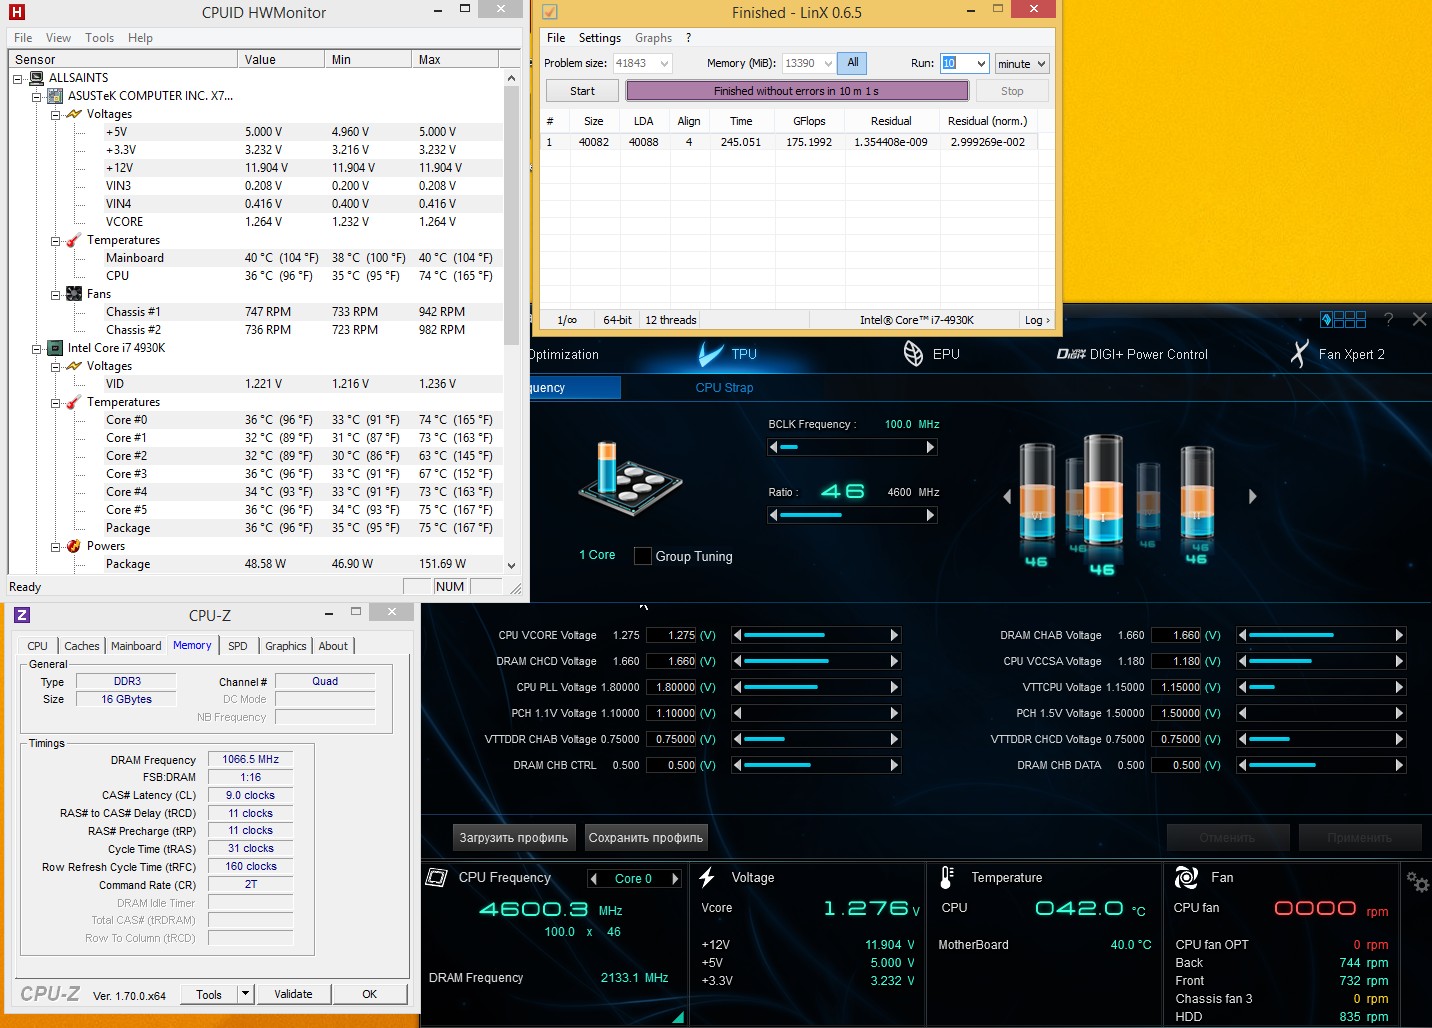Enable the Group Tuning checkbox

(643, 556)
